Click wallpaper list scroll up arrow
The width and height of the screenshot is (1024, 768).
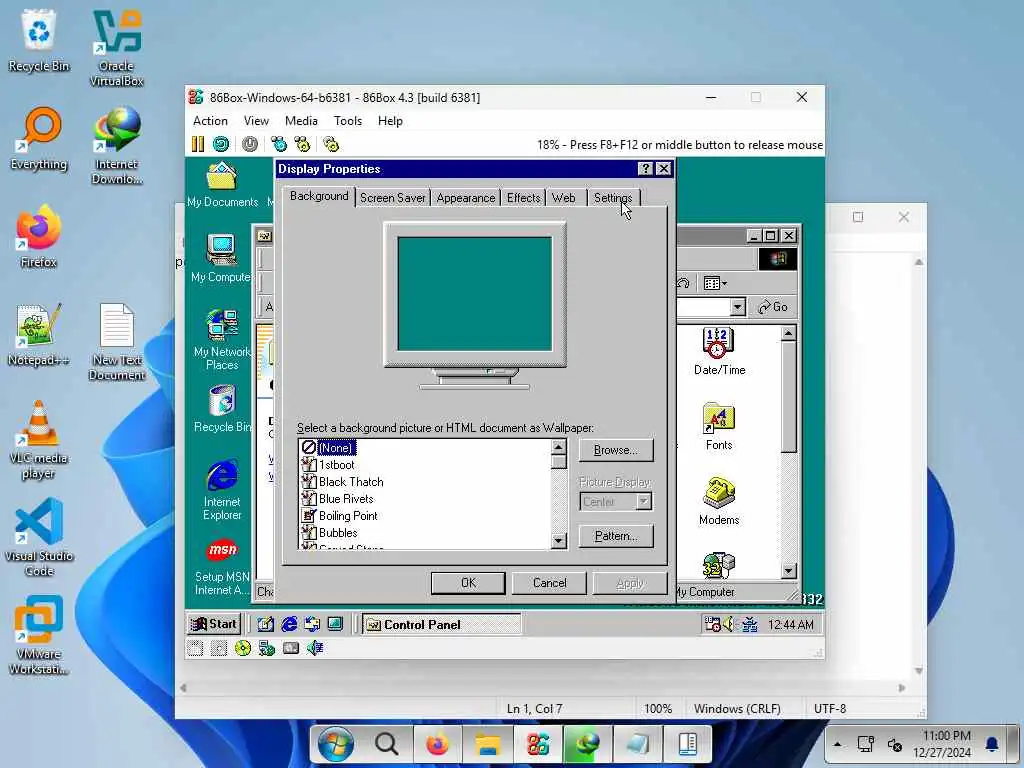(558, 447)
